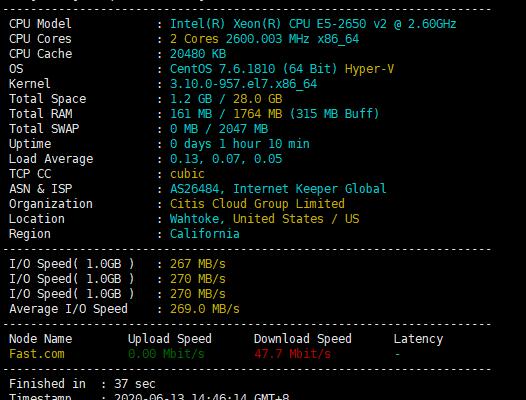This screenshot has height=400, width=526.
Task: Click the Uptime value line
Action: (x=240, y=144)
